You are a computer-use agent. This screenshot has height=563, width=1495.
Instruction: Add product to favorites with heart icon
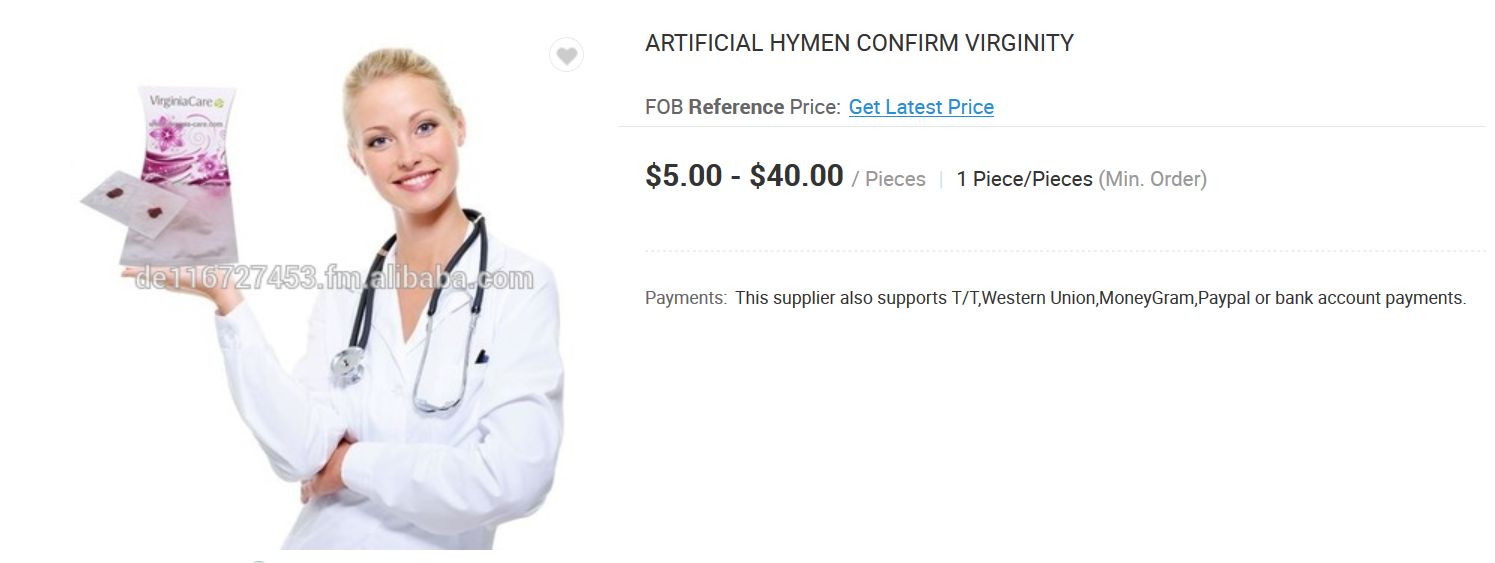coord(567,56)
